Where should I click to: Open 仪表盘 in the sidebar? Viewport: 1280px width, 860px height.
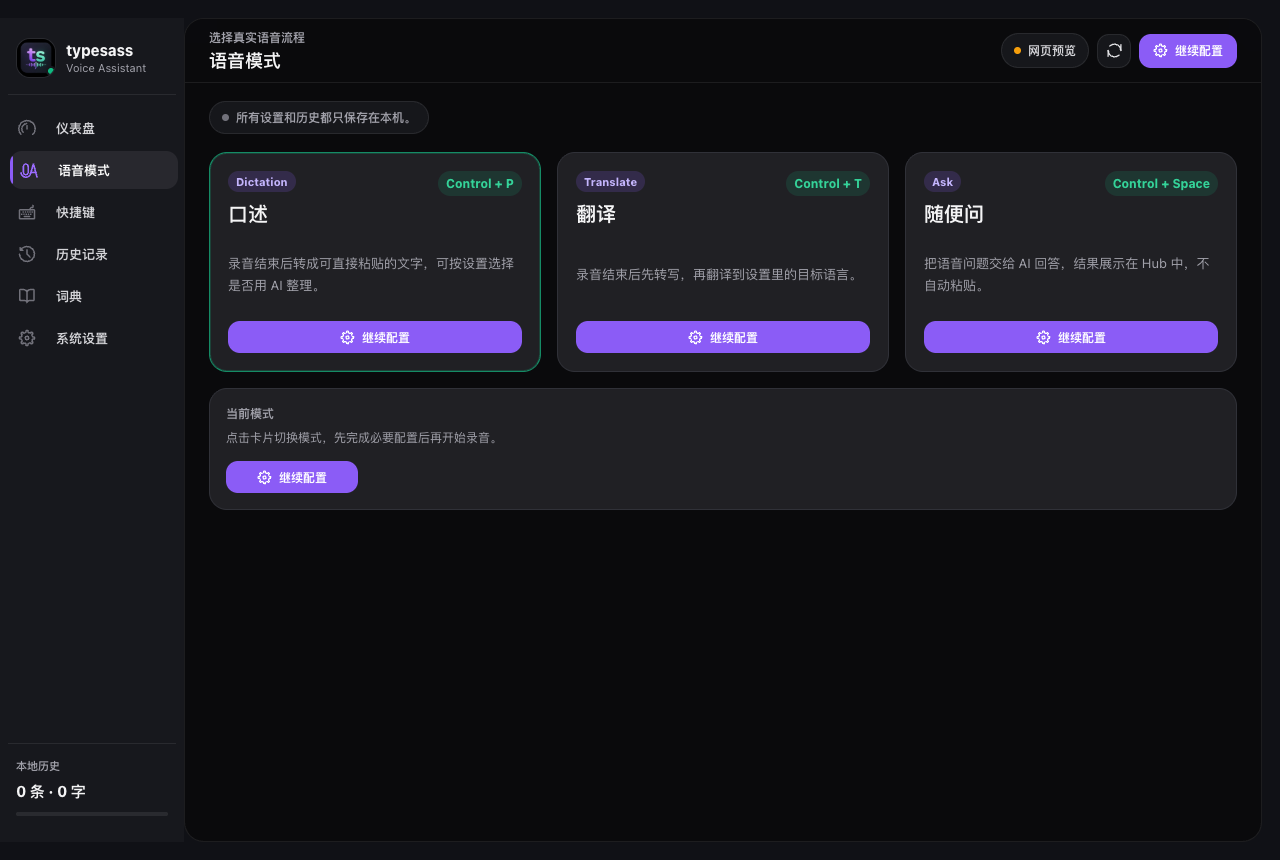94,128
